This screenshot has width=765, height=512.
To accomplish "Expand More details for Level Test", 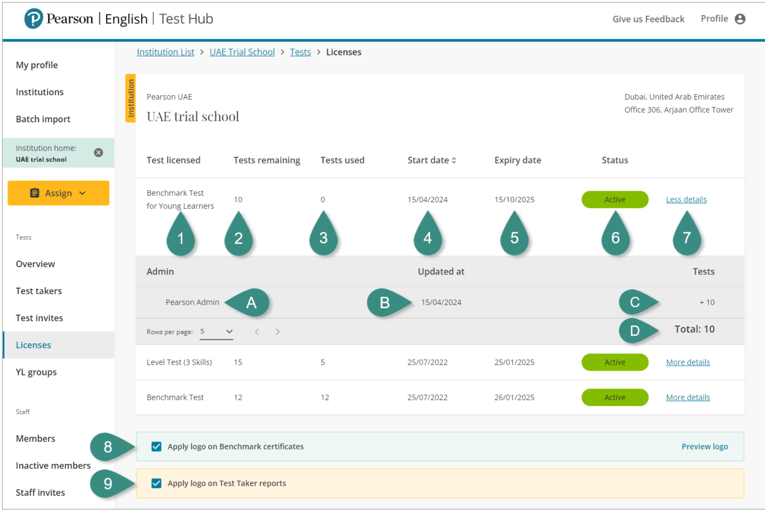I will [687, 362].
